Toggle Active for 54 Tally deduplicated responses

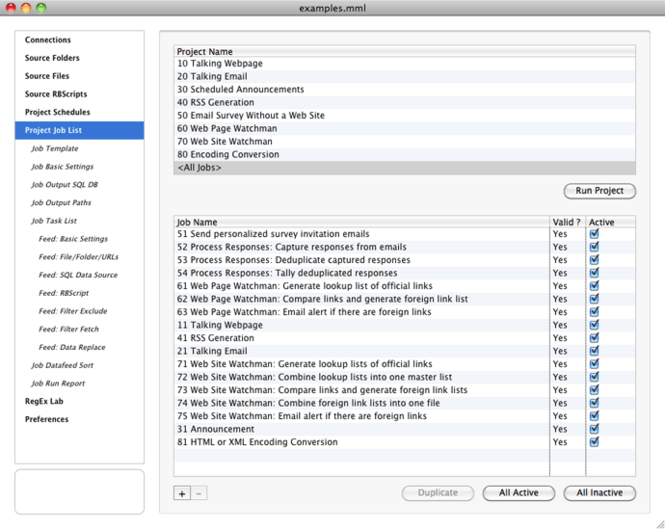point(594,272)
